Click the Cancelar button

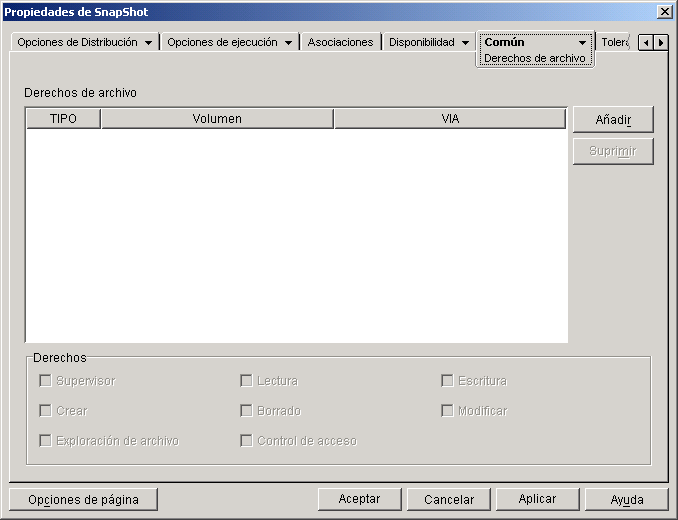click(x=449, y=499)
